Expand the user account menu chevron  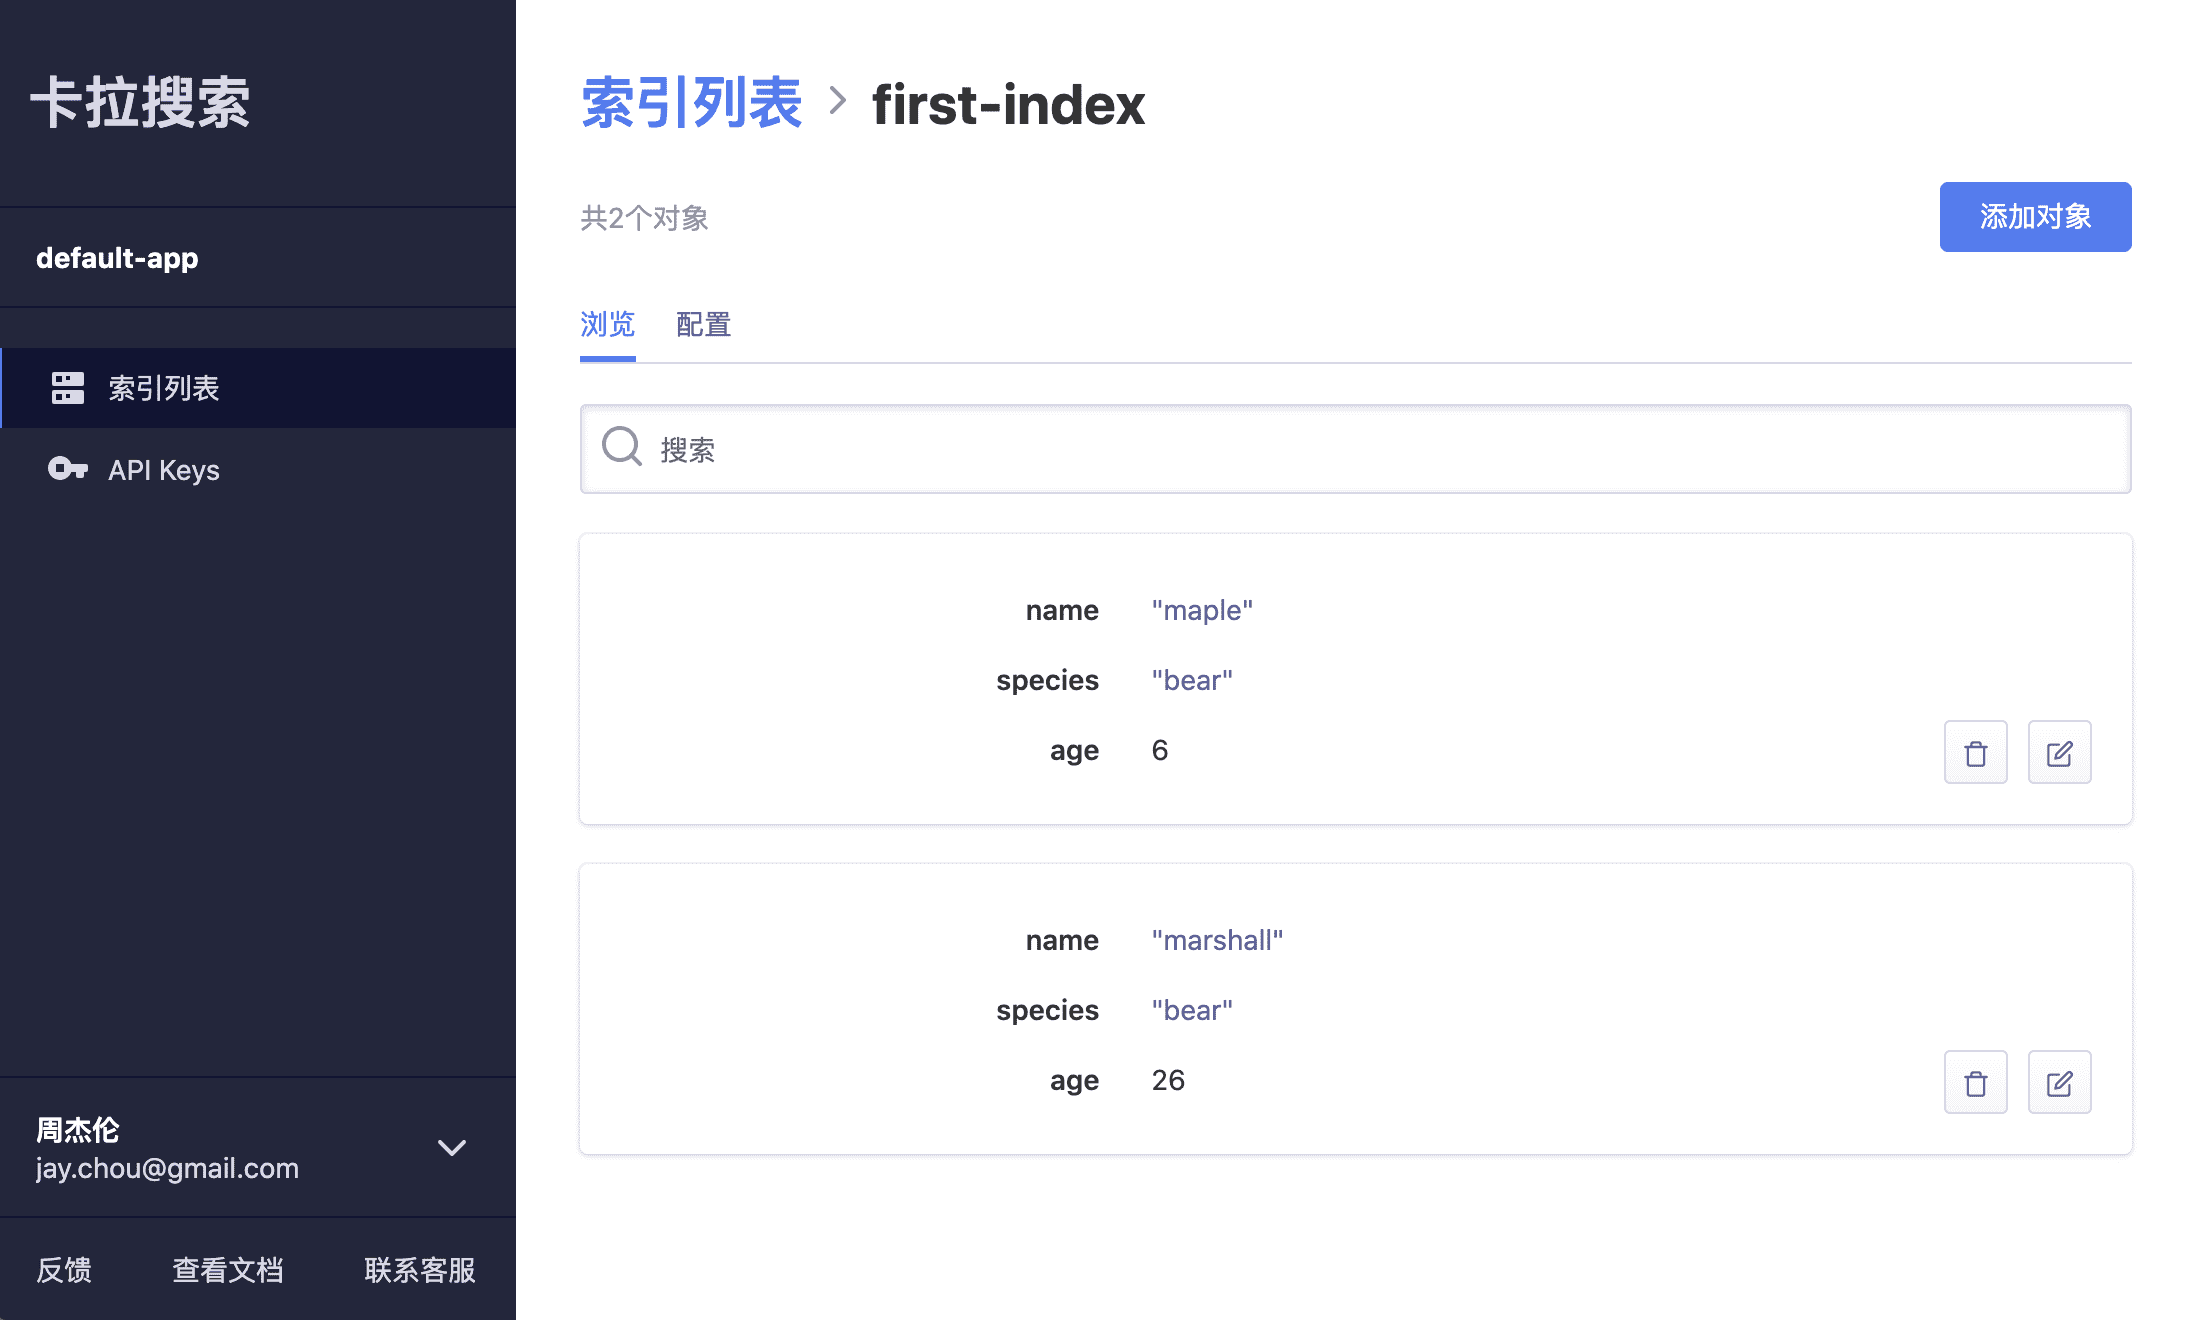click(452, 1147)
